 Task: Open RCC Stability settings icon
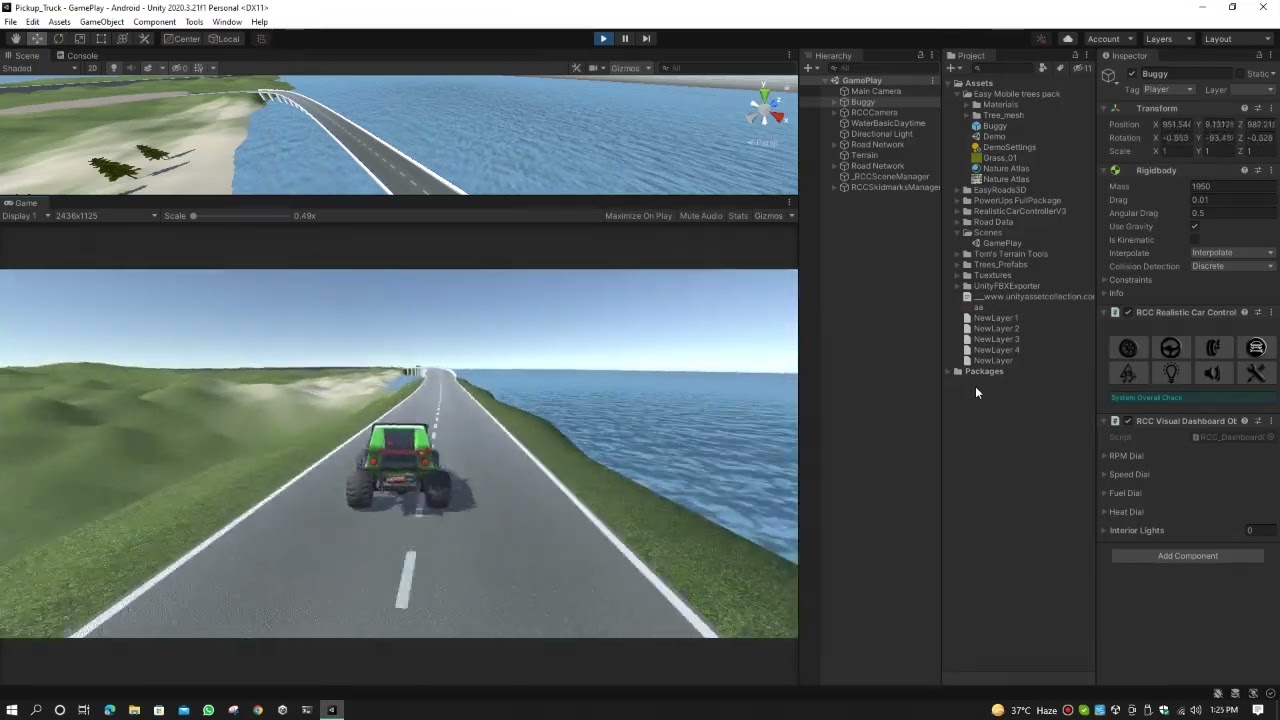coord(1128,373)
